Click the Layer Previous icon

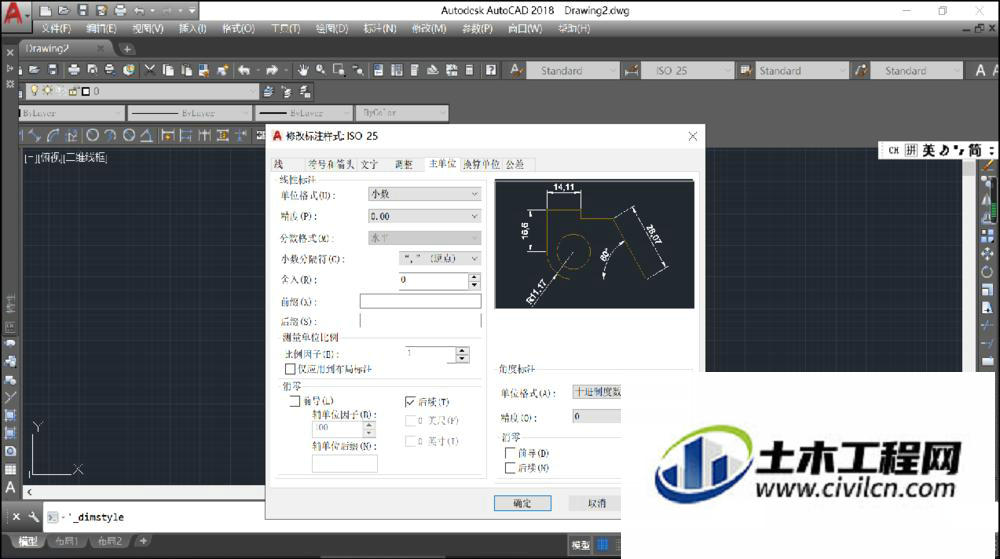point(286,92)
